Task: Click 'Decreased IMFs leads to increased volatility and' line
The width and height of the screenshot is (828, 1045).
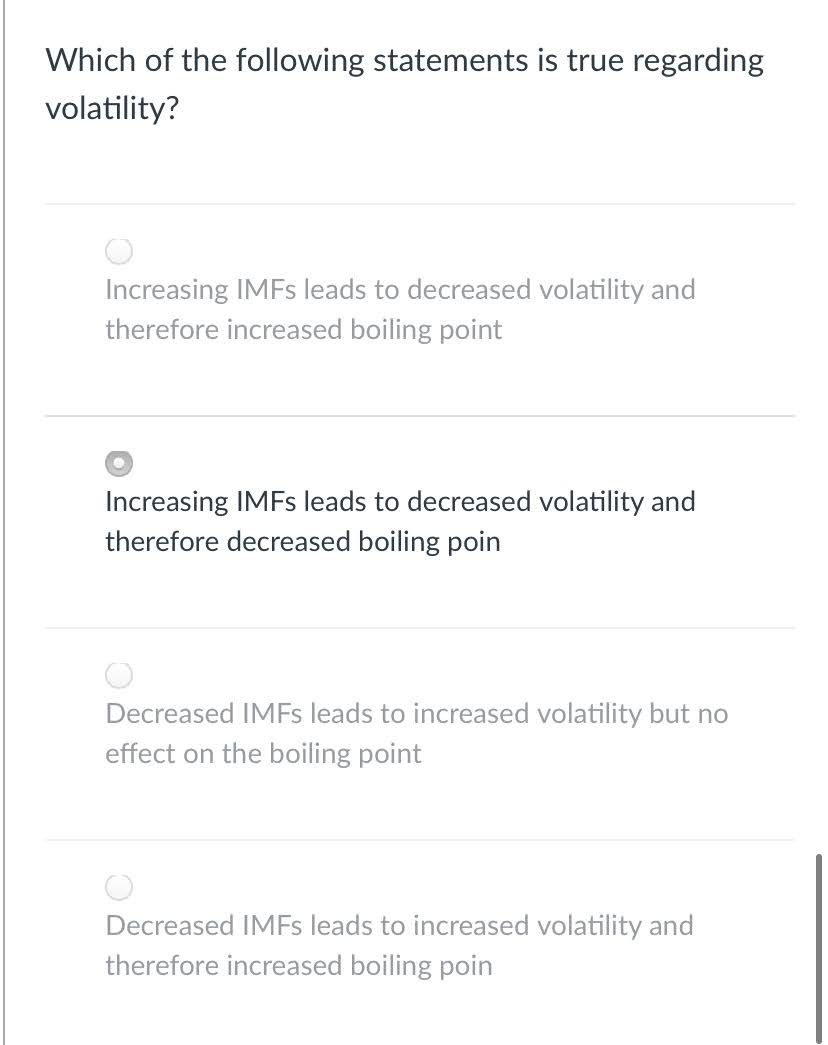Action: [399, 926]
